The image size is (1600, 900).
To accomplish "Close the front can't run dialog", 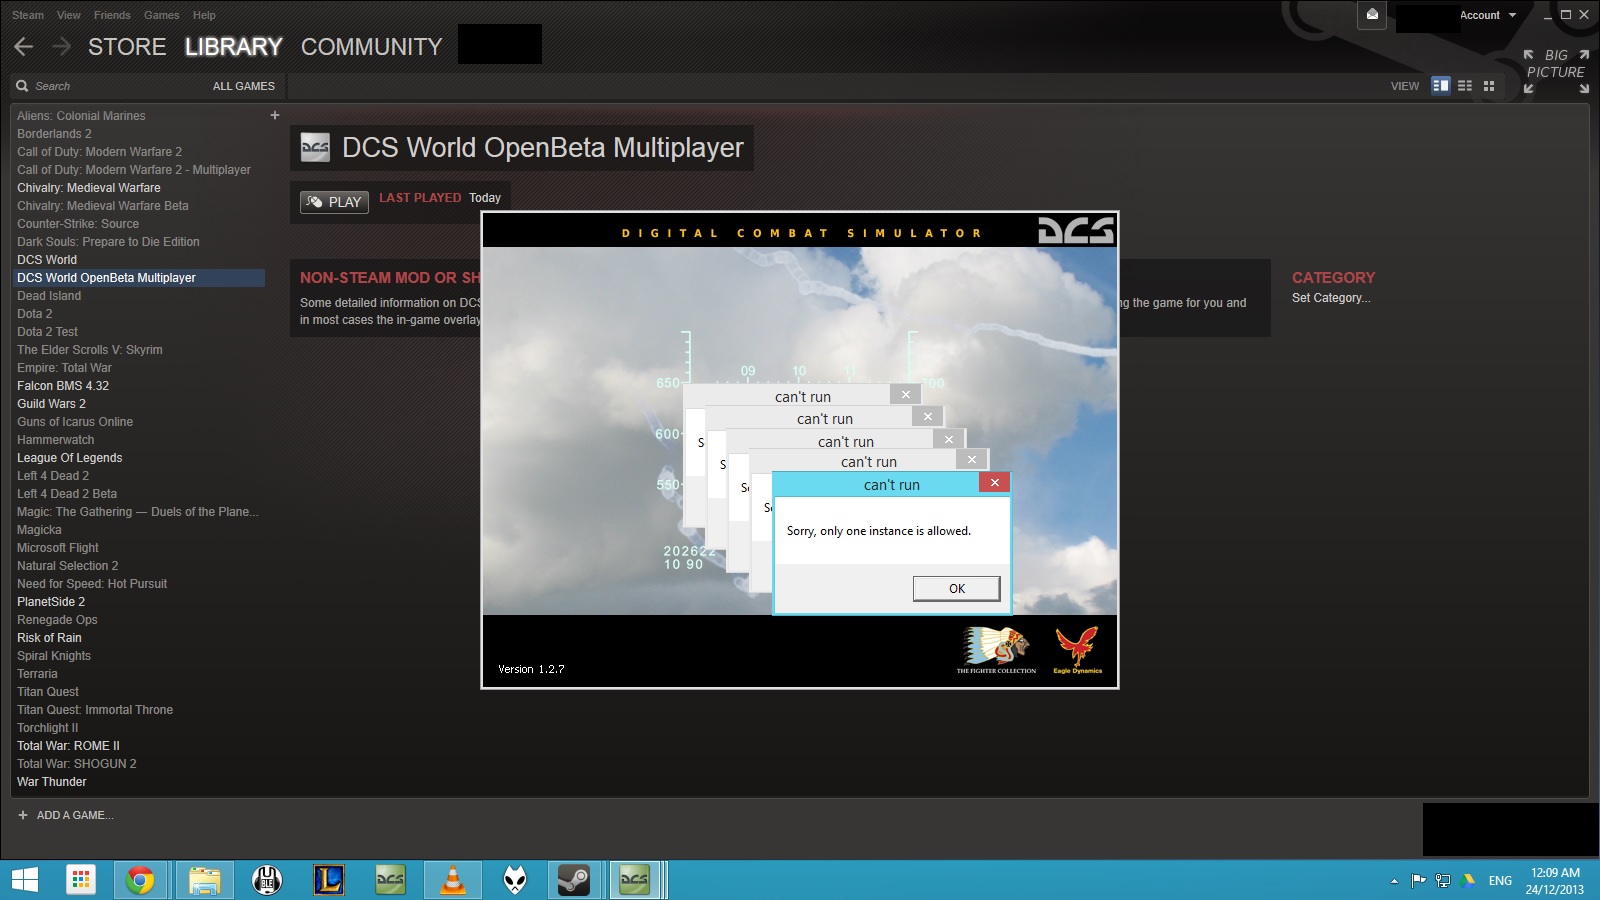I will (x=994, y=482).
